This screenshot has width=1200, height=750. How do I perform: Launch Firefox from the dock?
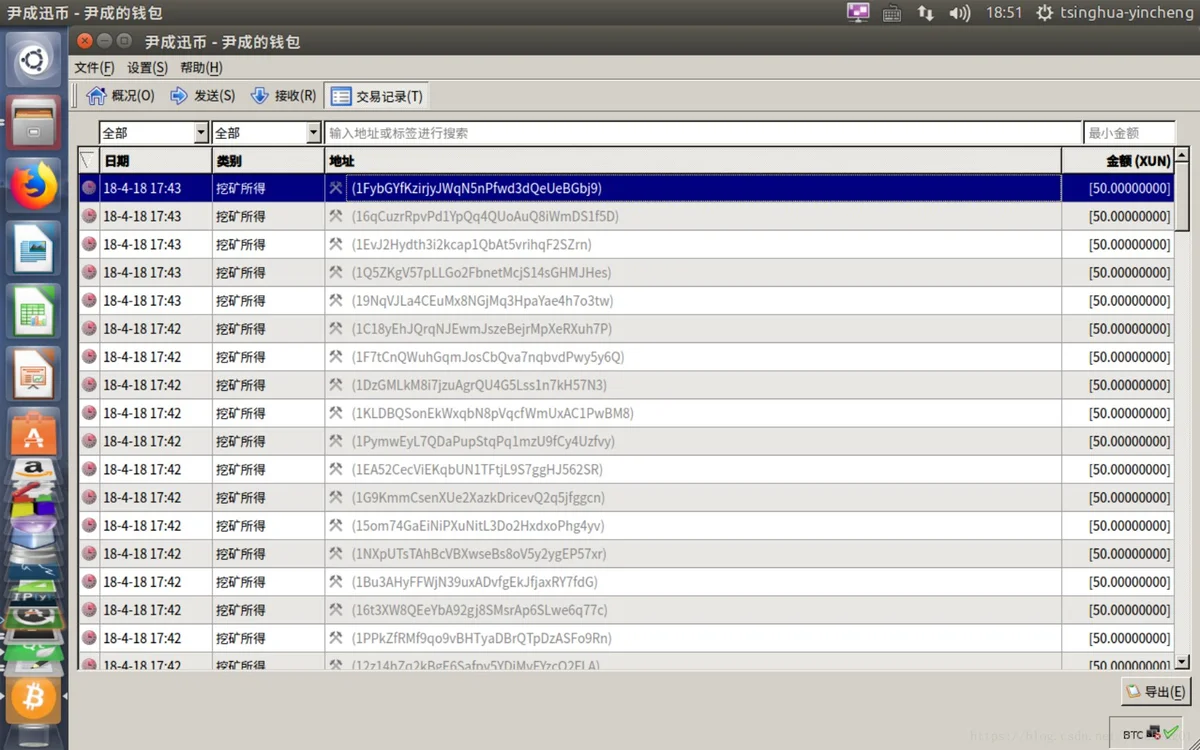click(x=34, y=187)
